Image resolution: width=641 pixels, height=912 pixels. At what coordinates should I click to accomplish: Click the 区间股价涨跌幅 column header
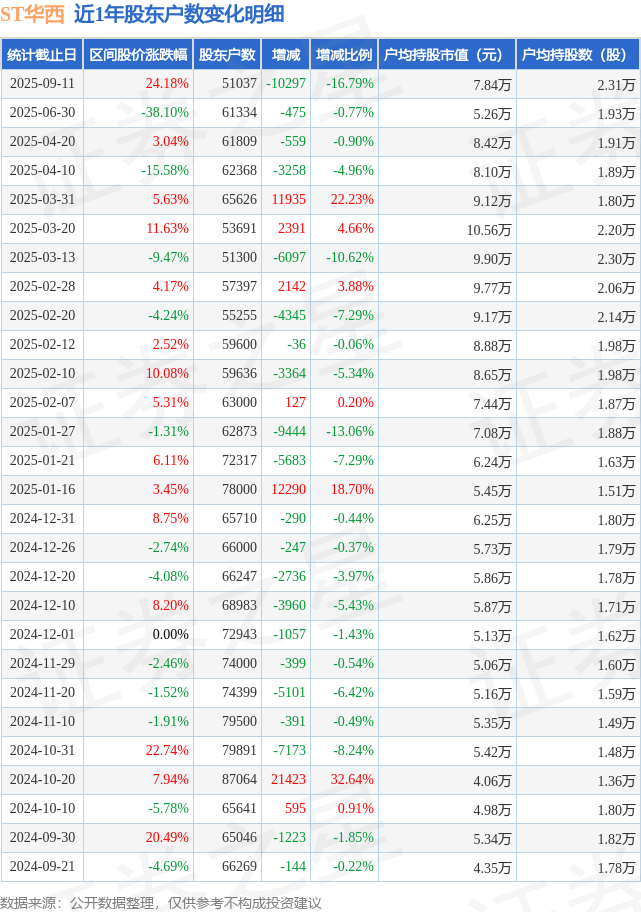[x=138, y=55]
